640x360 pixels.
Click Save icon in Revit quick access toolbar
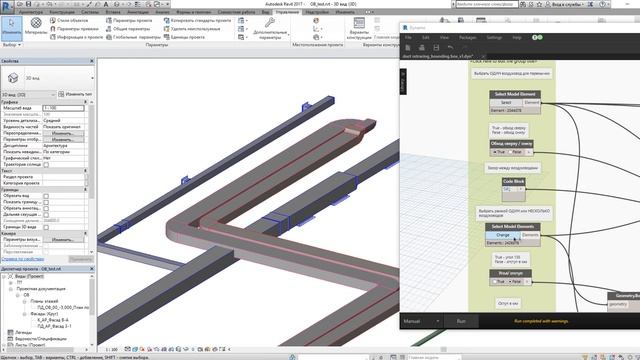(x=29, y=4)
